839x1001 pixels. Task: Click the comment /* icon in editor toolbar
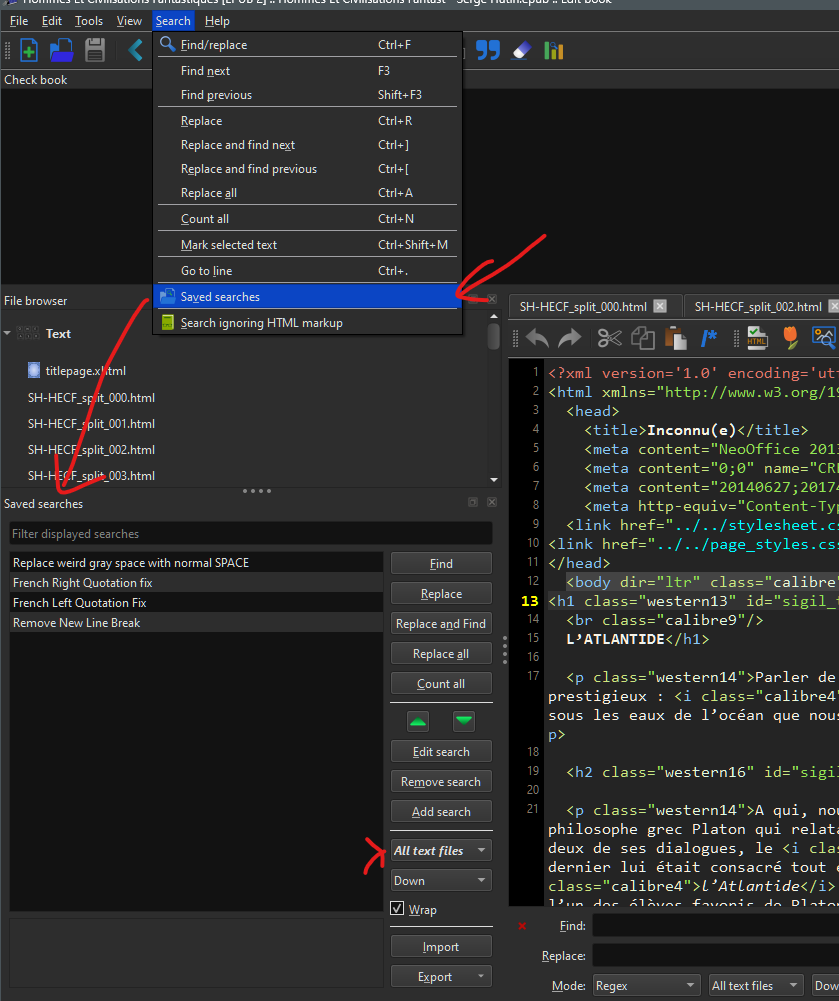[709, 338]
